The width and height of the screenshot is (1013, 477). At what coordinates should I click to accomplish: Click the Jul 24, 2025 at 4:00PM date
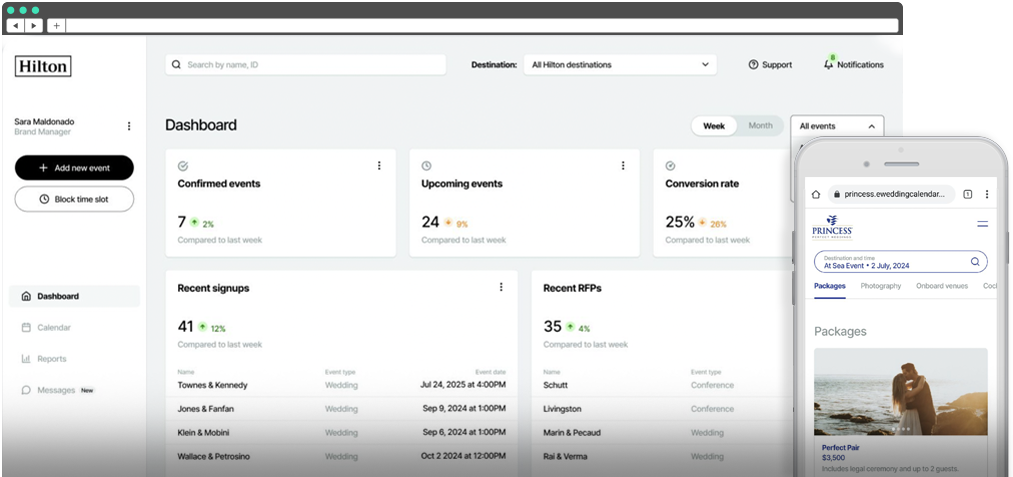tap(463, 385)
